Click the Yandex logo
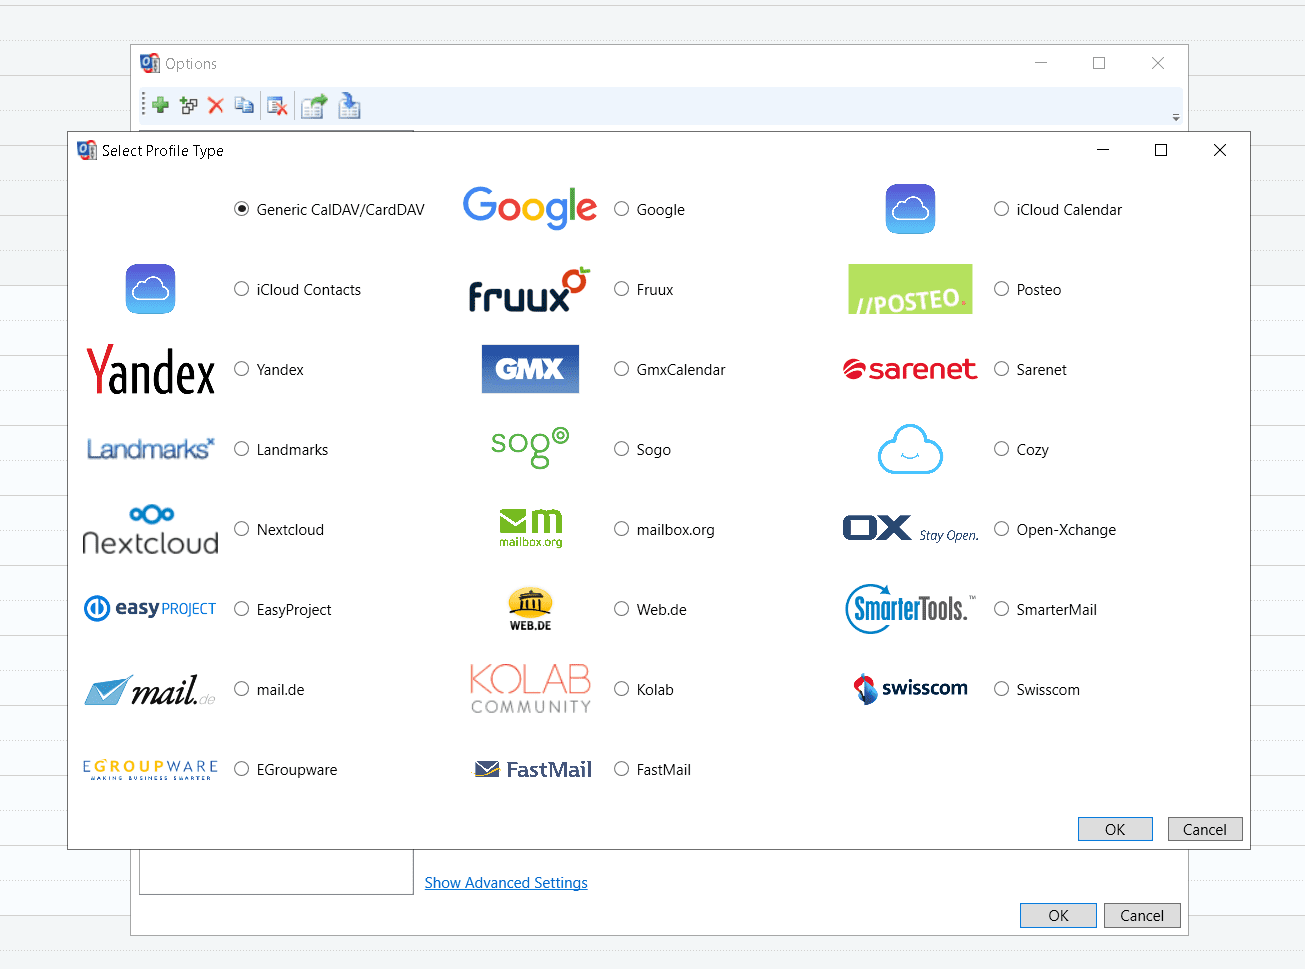Viewport: 1305px width, 969px height. point(150,370)
